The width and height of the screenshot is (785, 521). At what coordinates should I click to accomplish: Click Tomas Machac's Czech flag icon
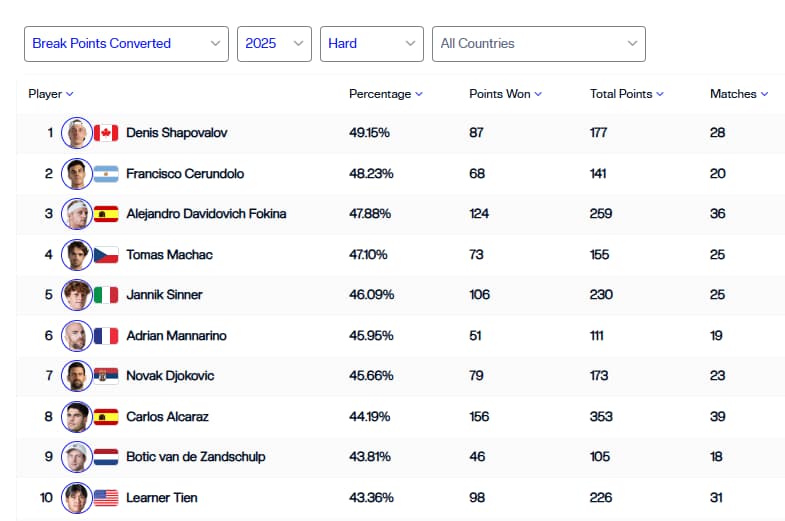(x=106, y=255)
